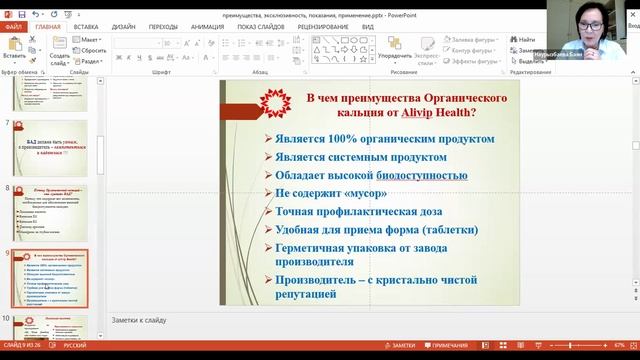The image size is (640, 360).
Task: Toggle strikethrough (abc) formatting
Action: pos(160,58)
